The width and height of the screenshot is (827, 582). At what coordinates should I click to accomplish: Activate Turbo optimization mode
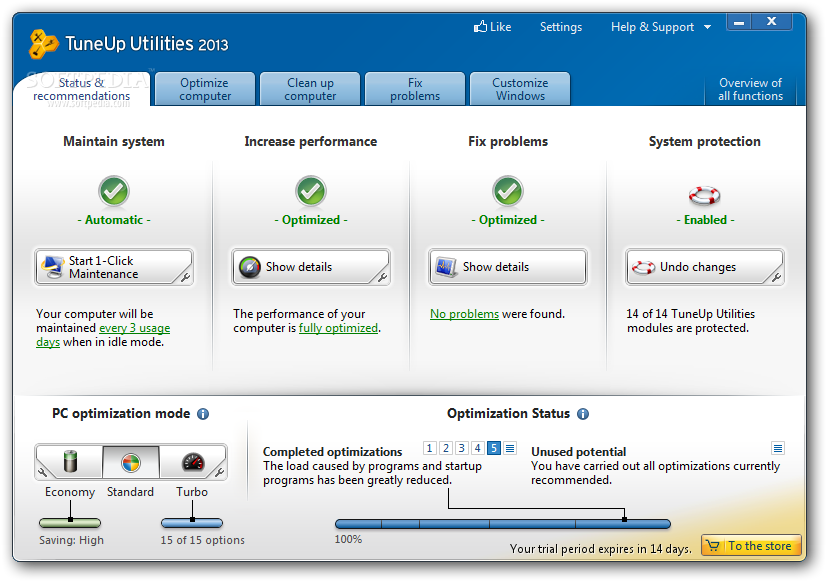(193, 462)
